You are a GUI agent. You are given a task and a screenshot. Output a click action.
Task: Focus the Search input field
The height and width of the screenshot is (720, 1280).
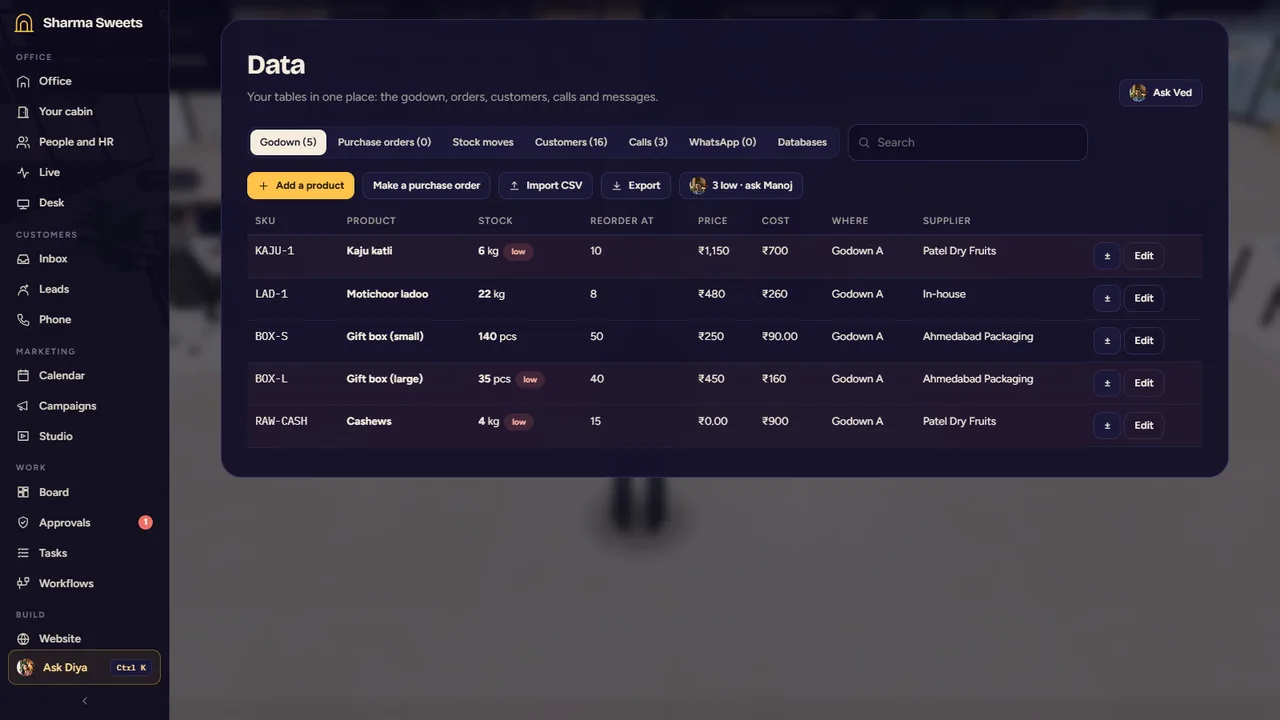point(968,142)
